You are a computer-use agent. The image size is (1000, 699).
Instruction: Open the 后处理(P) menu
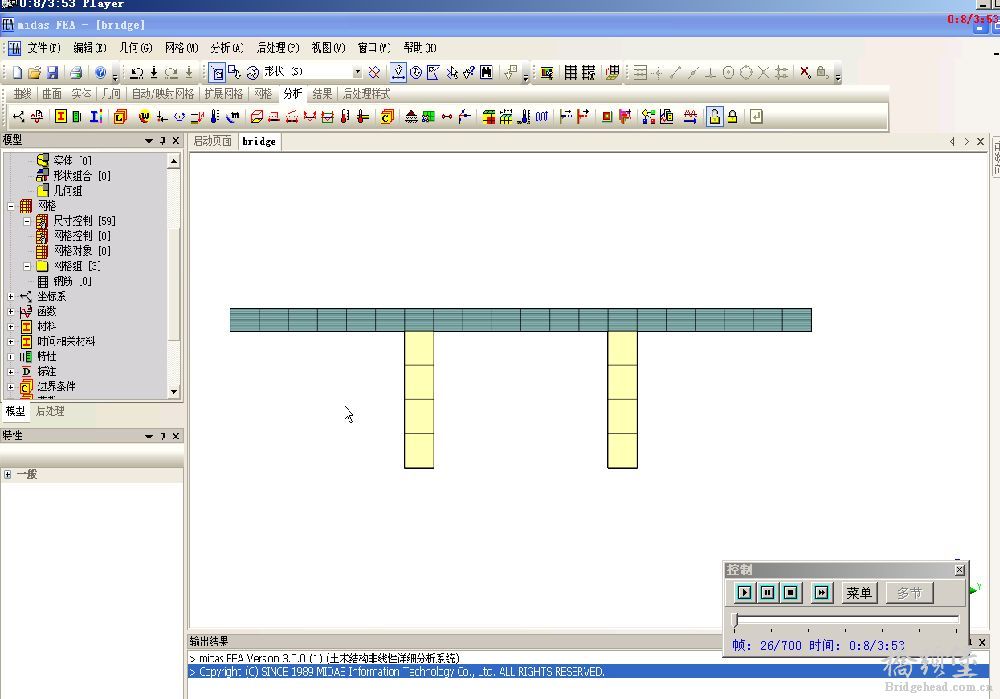coord(277,48)
